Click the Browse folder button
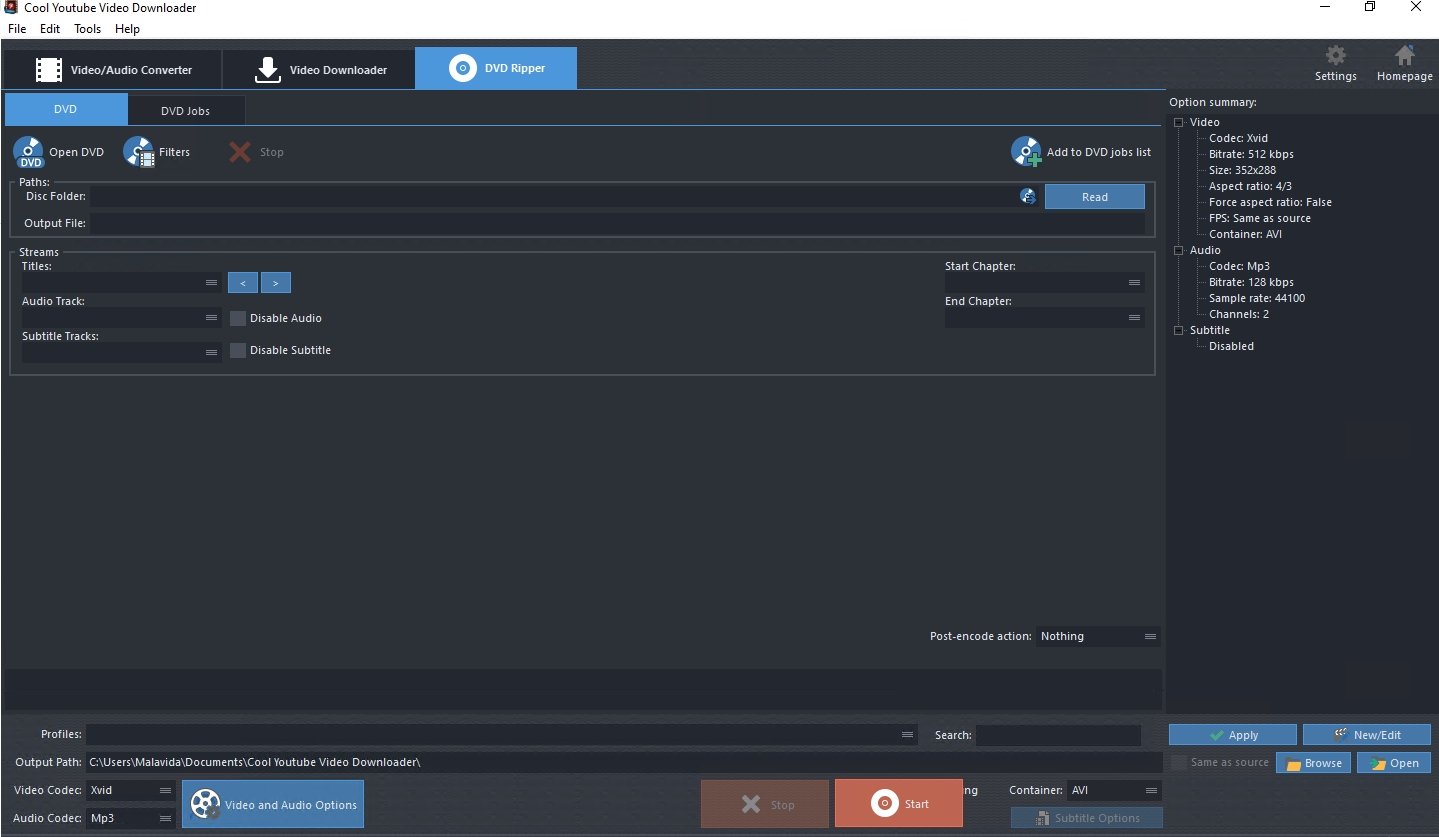 tap(1313, 763)
